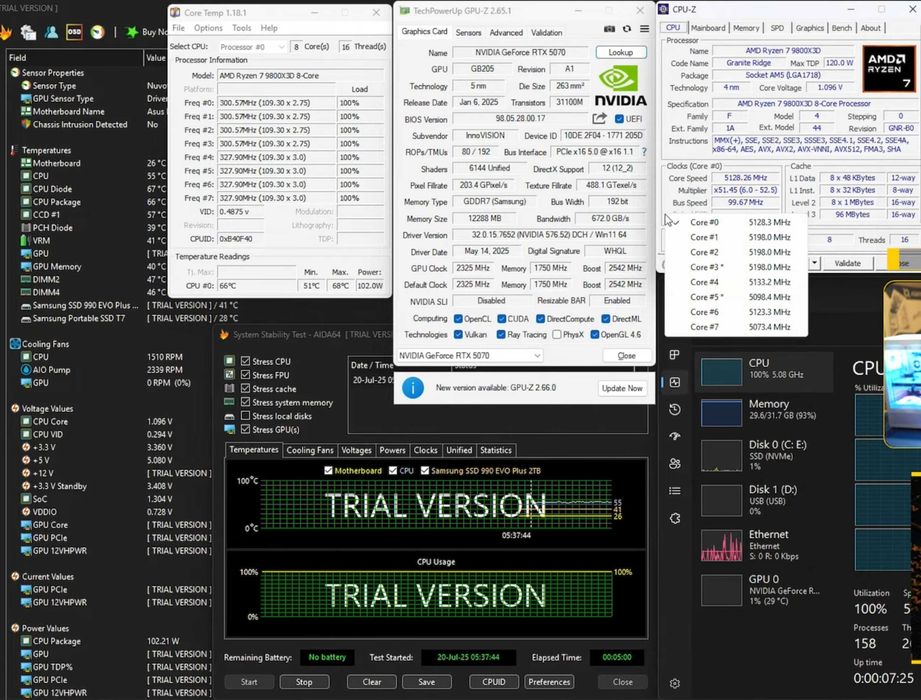Screen dimensions: 921x700
Task: Click the green Buy Now star icon
Action: tap(132, 32)
